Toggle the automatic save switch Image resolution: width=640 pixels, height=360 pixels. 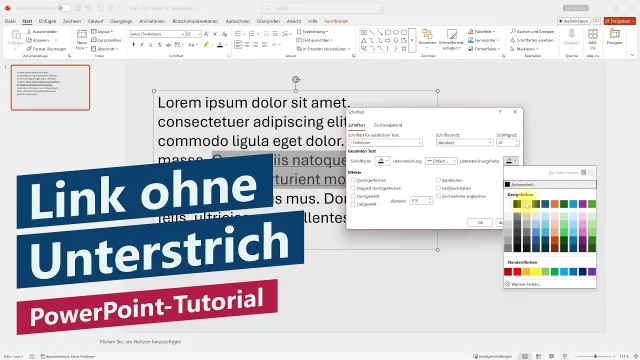point(64,8)
